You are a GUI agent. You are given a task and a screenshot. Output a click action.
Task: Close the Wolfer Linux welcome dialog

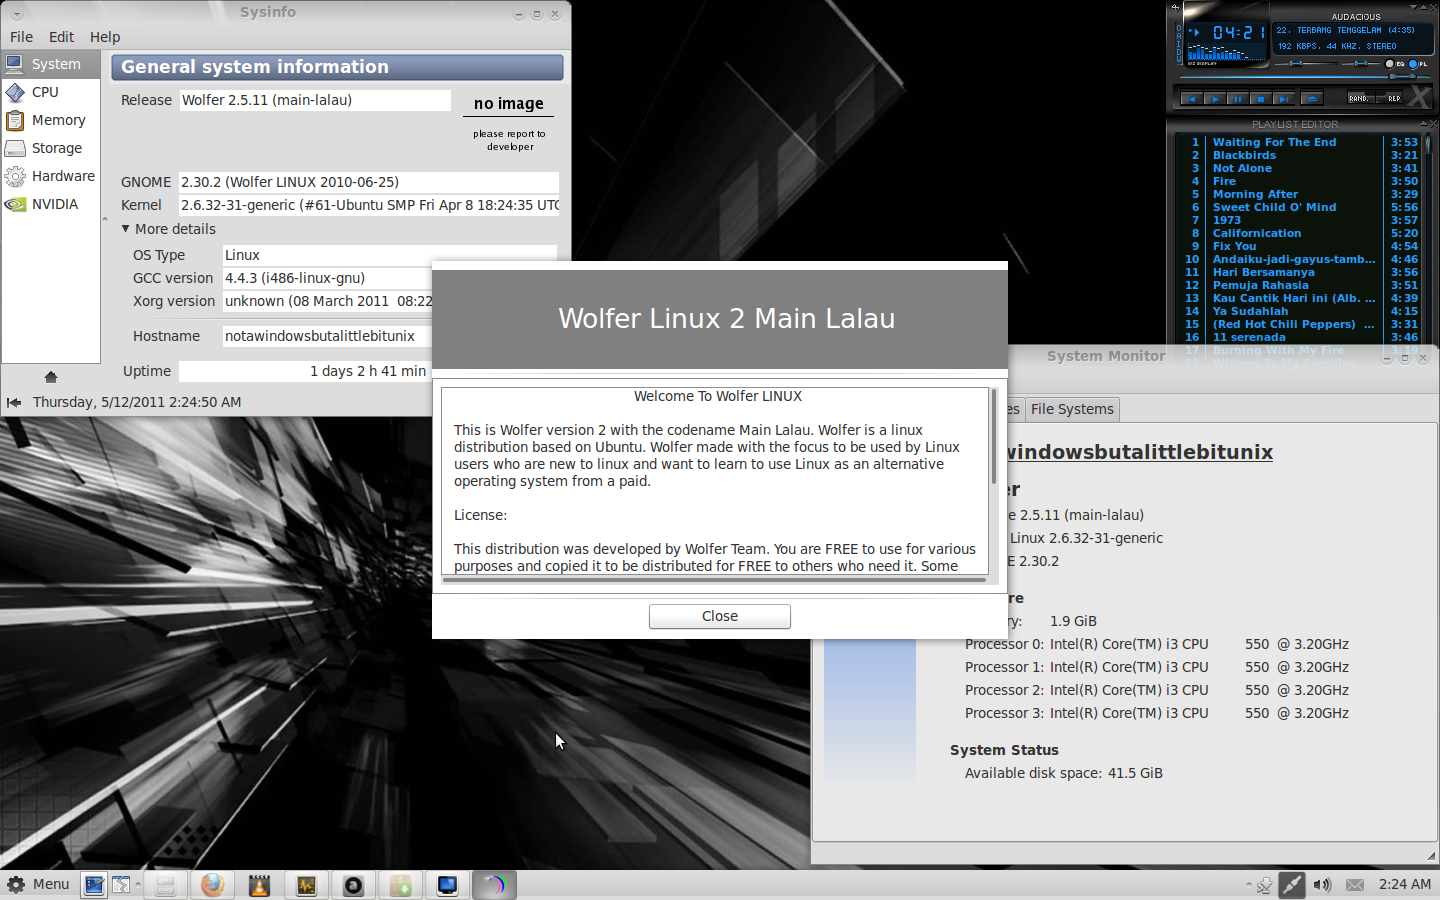720,616
